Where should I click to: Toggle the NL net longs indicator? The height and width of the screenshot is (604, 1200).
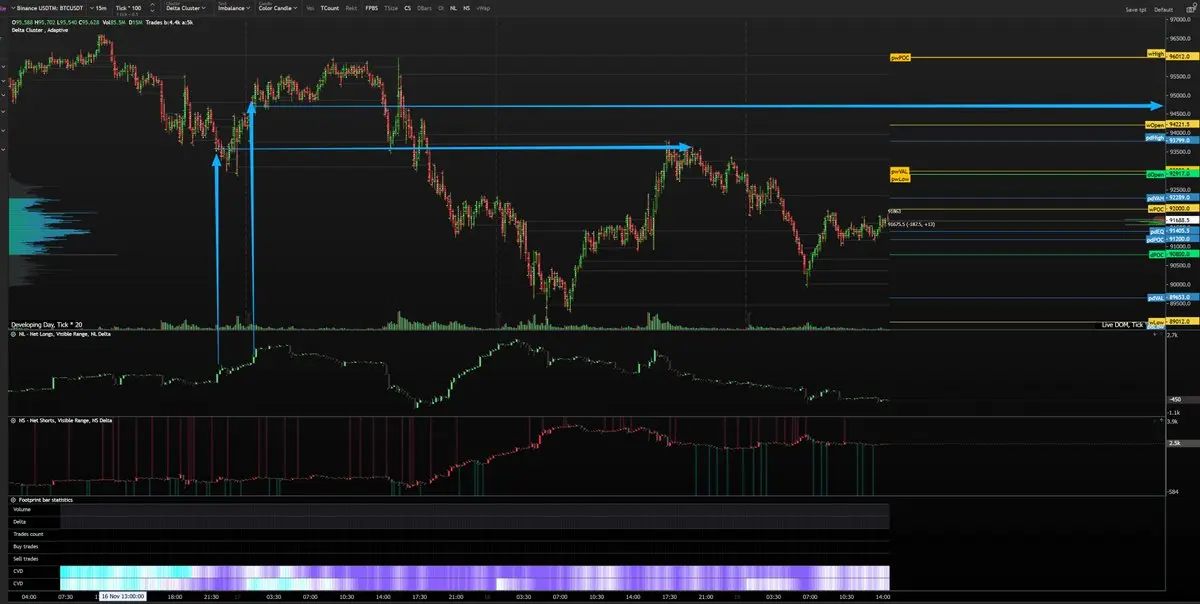coord(454,8)
